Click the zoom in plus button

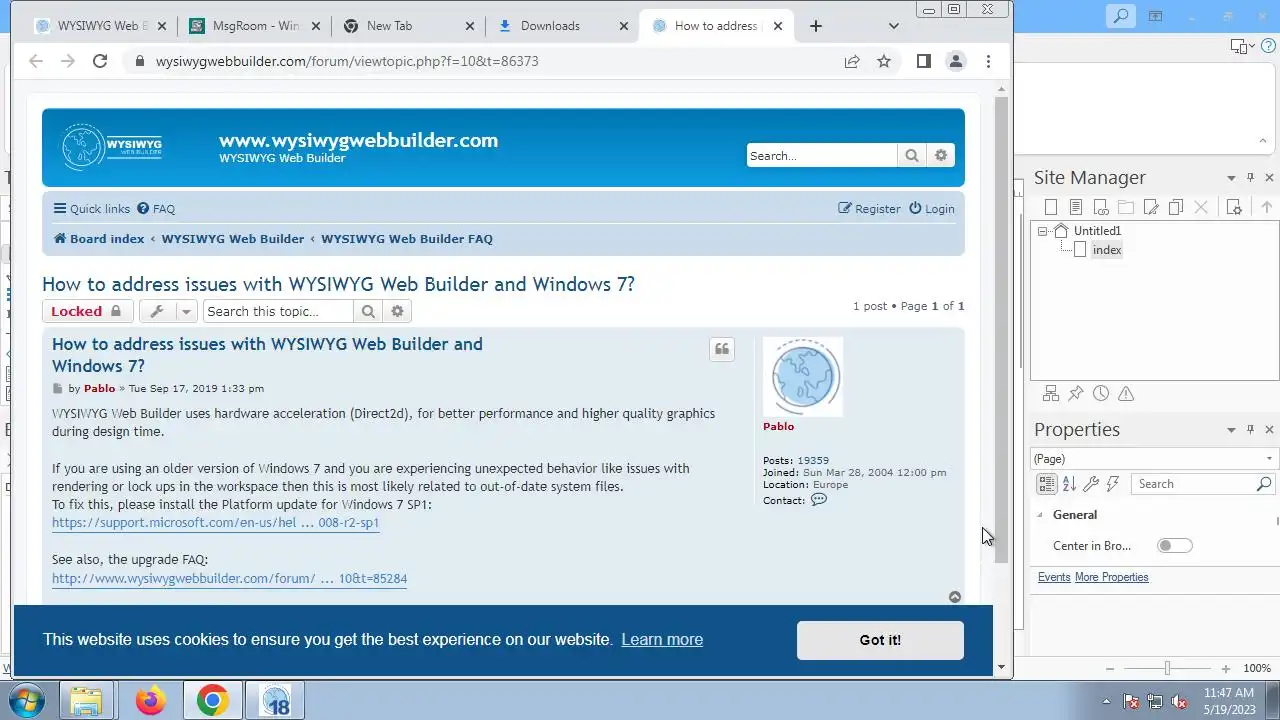[1226, 668]
